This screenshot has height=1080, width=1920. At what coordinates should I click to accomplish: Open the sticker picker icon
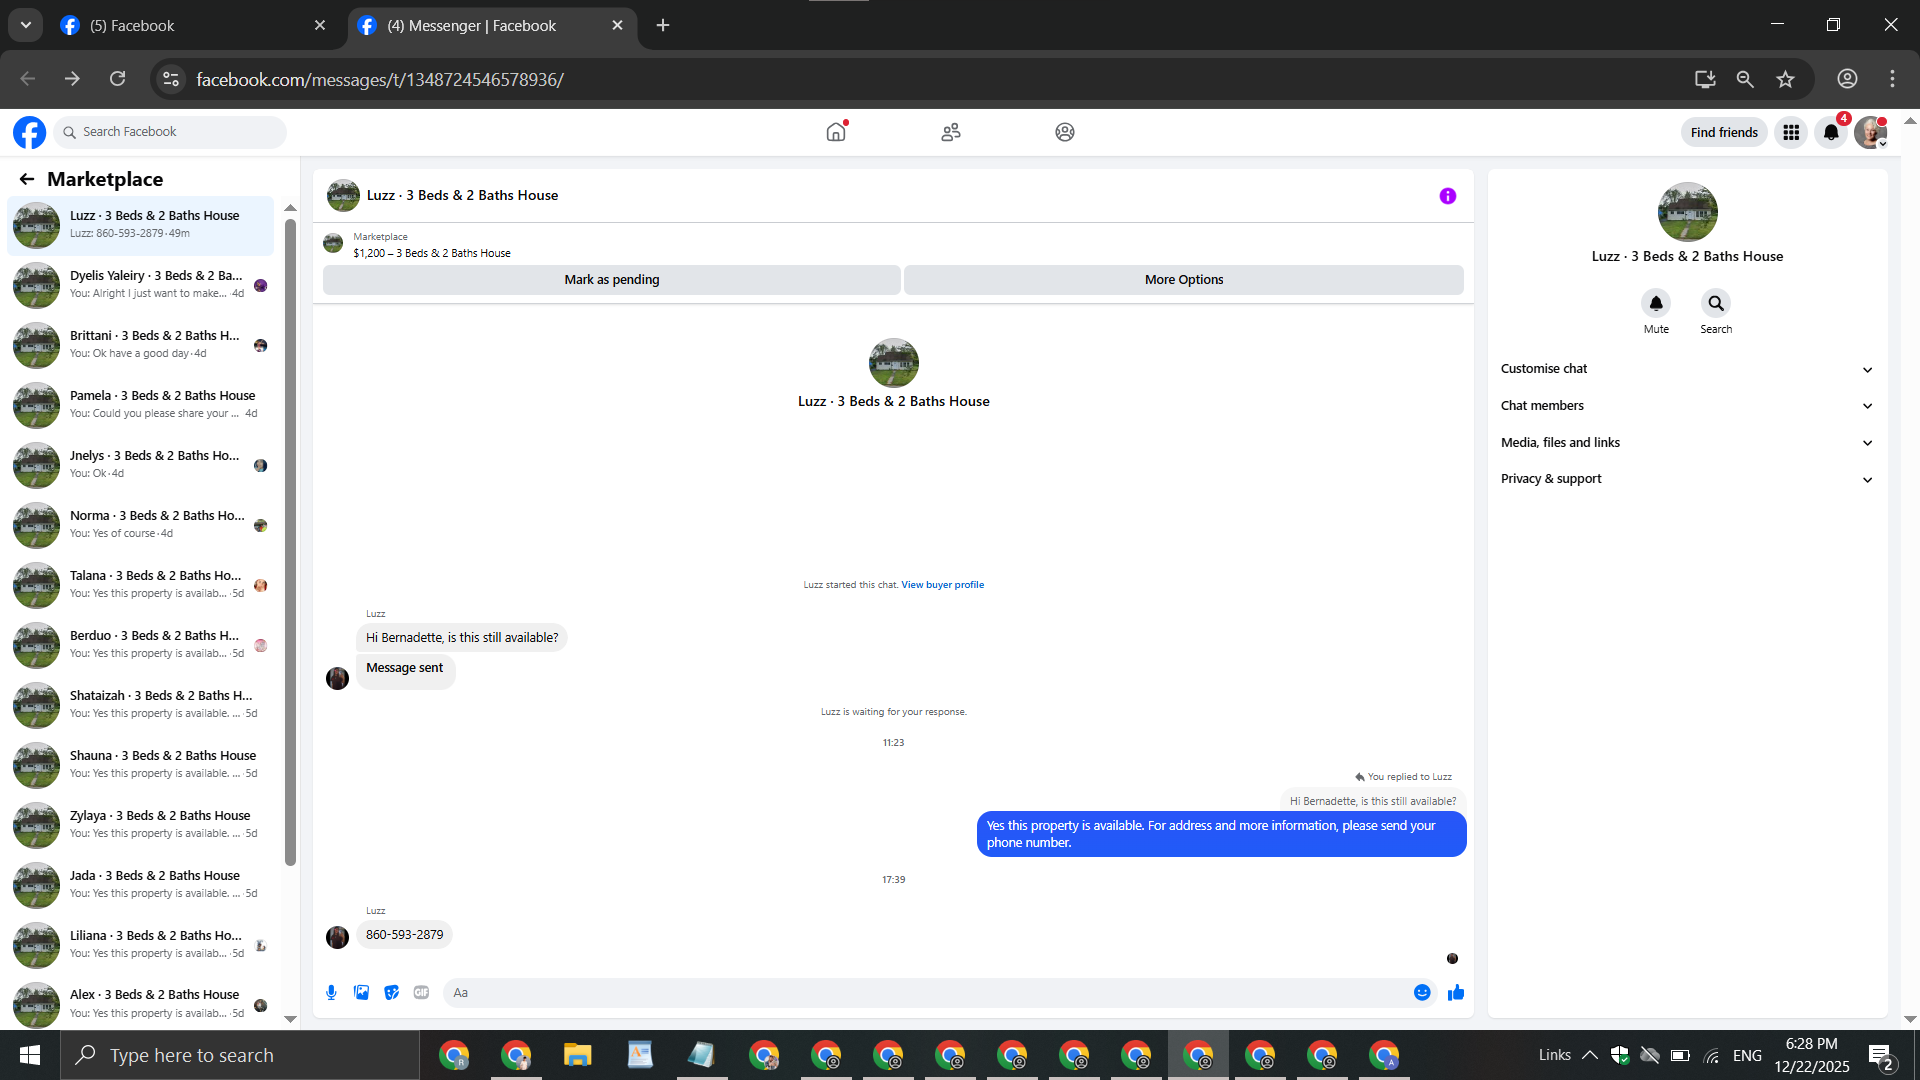coord(391,992)
